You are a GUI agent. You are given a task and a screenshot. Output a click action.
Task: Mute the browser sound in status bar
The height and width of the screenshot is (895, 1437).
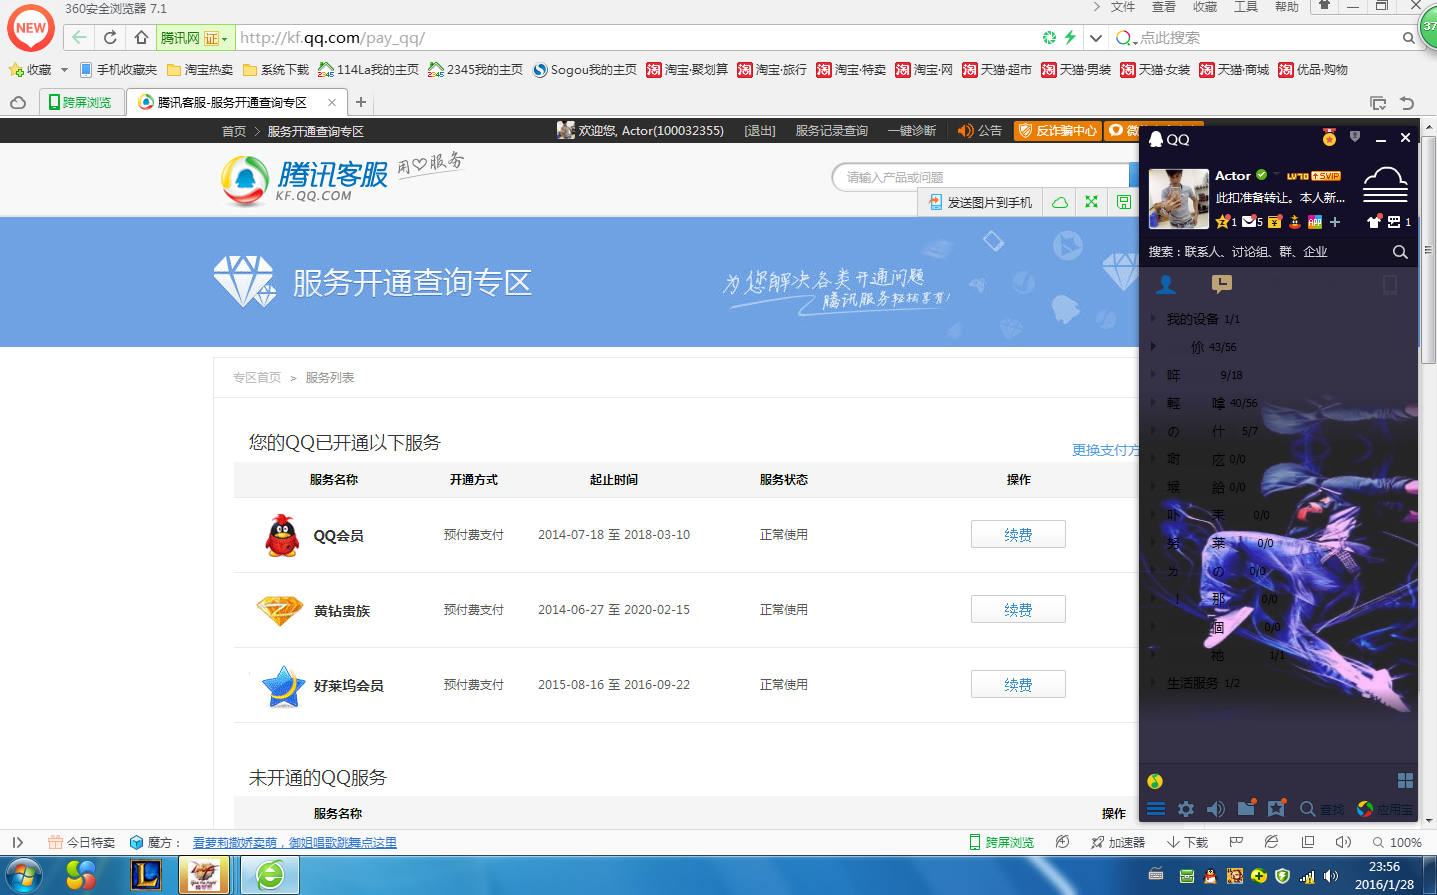click(1343, 842)
